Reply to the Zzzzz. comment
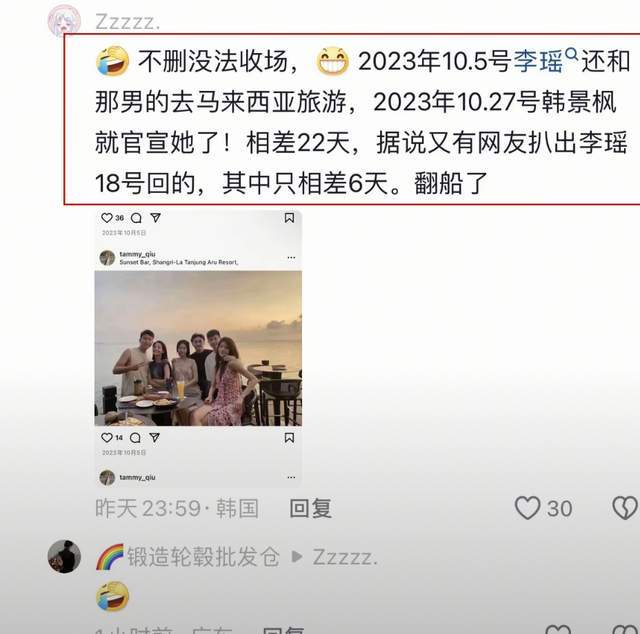Image resolution: width=640 pixels, height=634 pixels. tap(310, 508)
